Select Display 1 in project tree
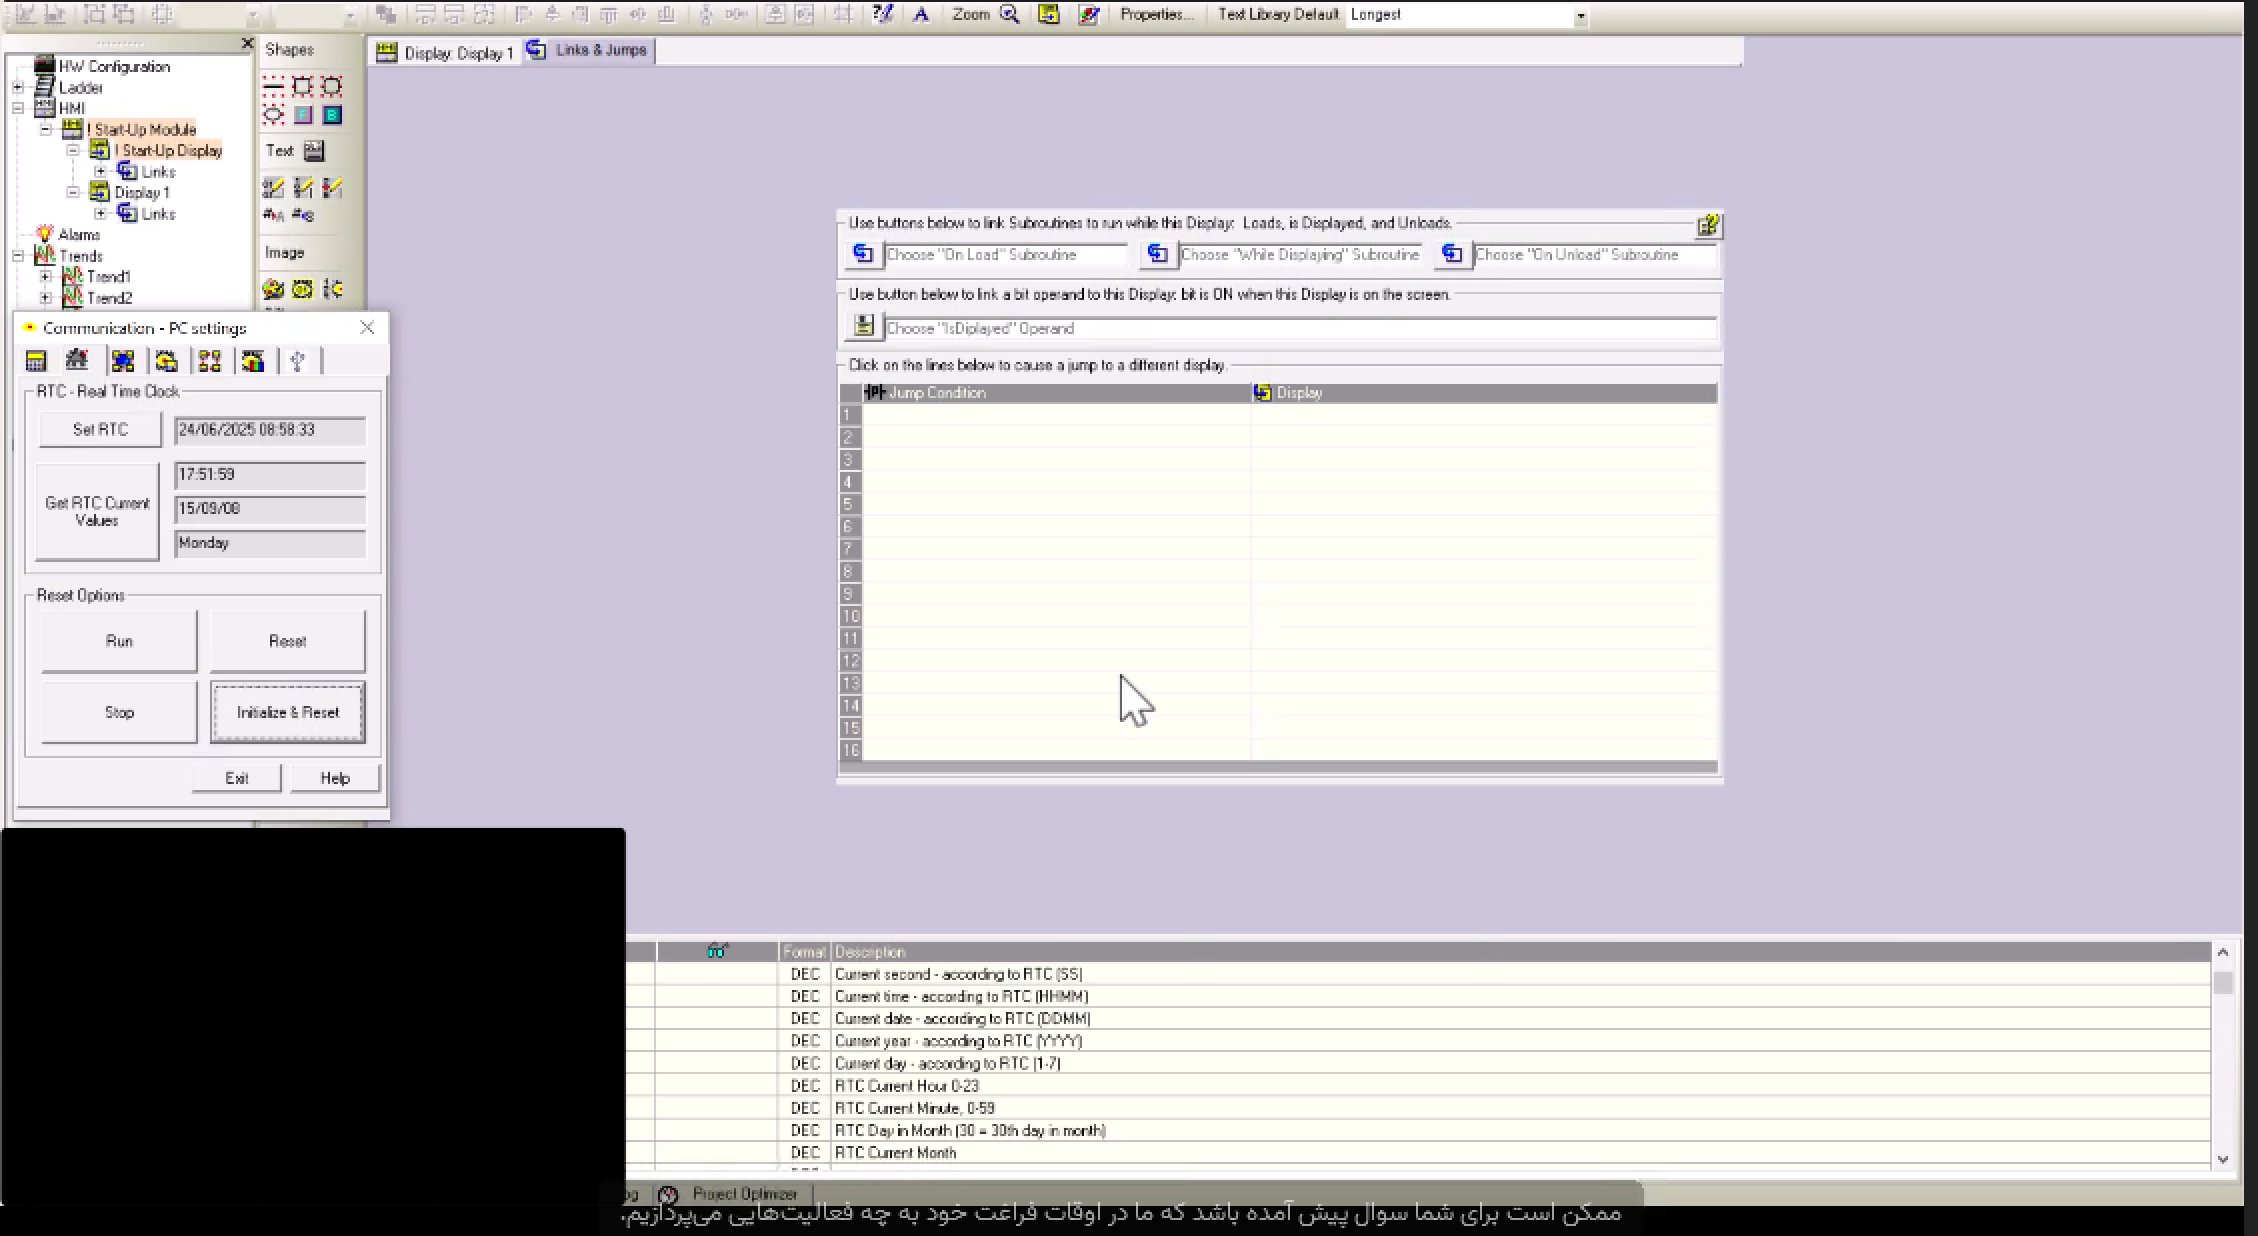This screenshot has width=2258, height=1236. click(141, 193)
